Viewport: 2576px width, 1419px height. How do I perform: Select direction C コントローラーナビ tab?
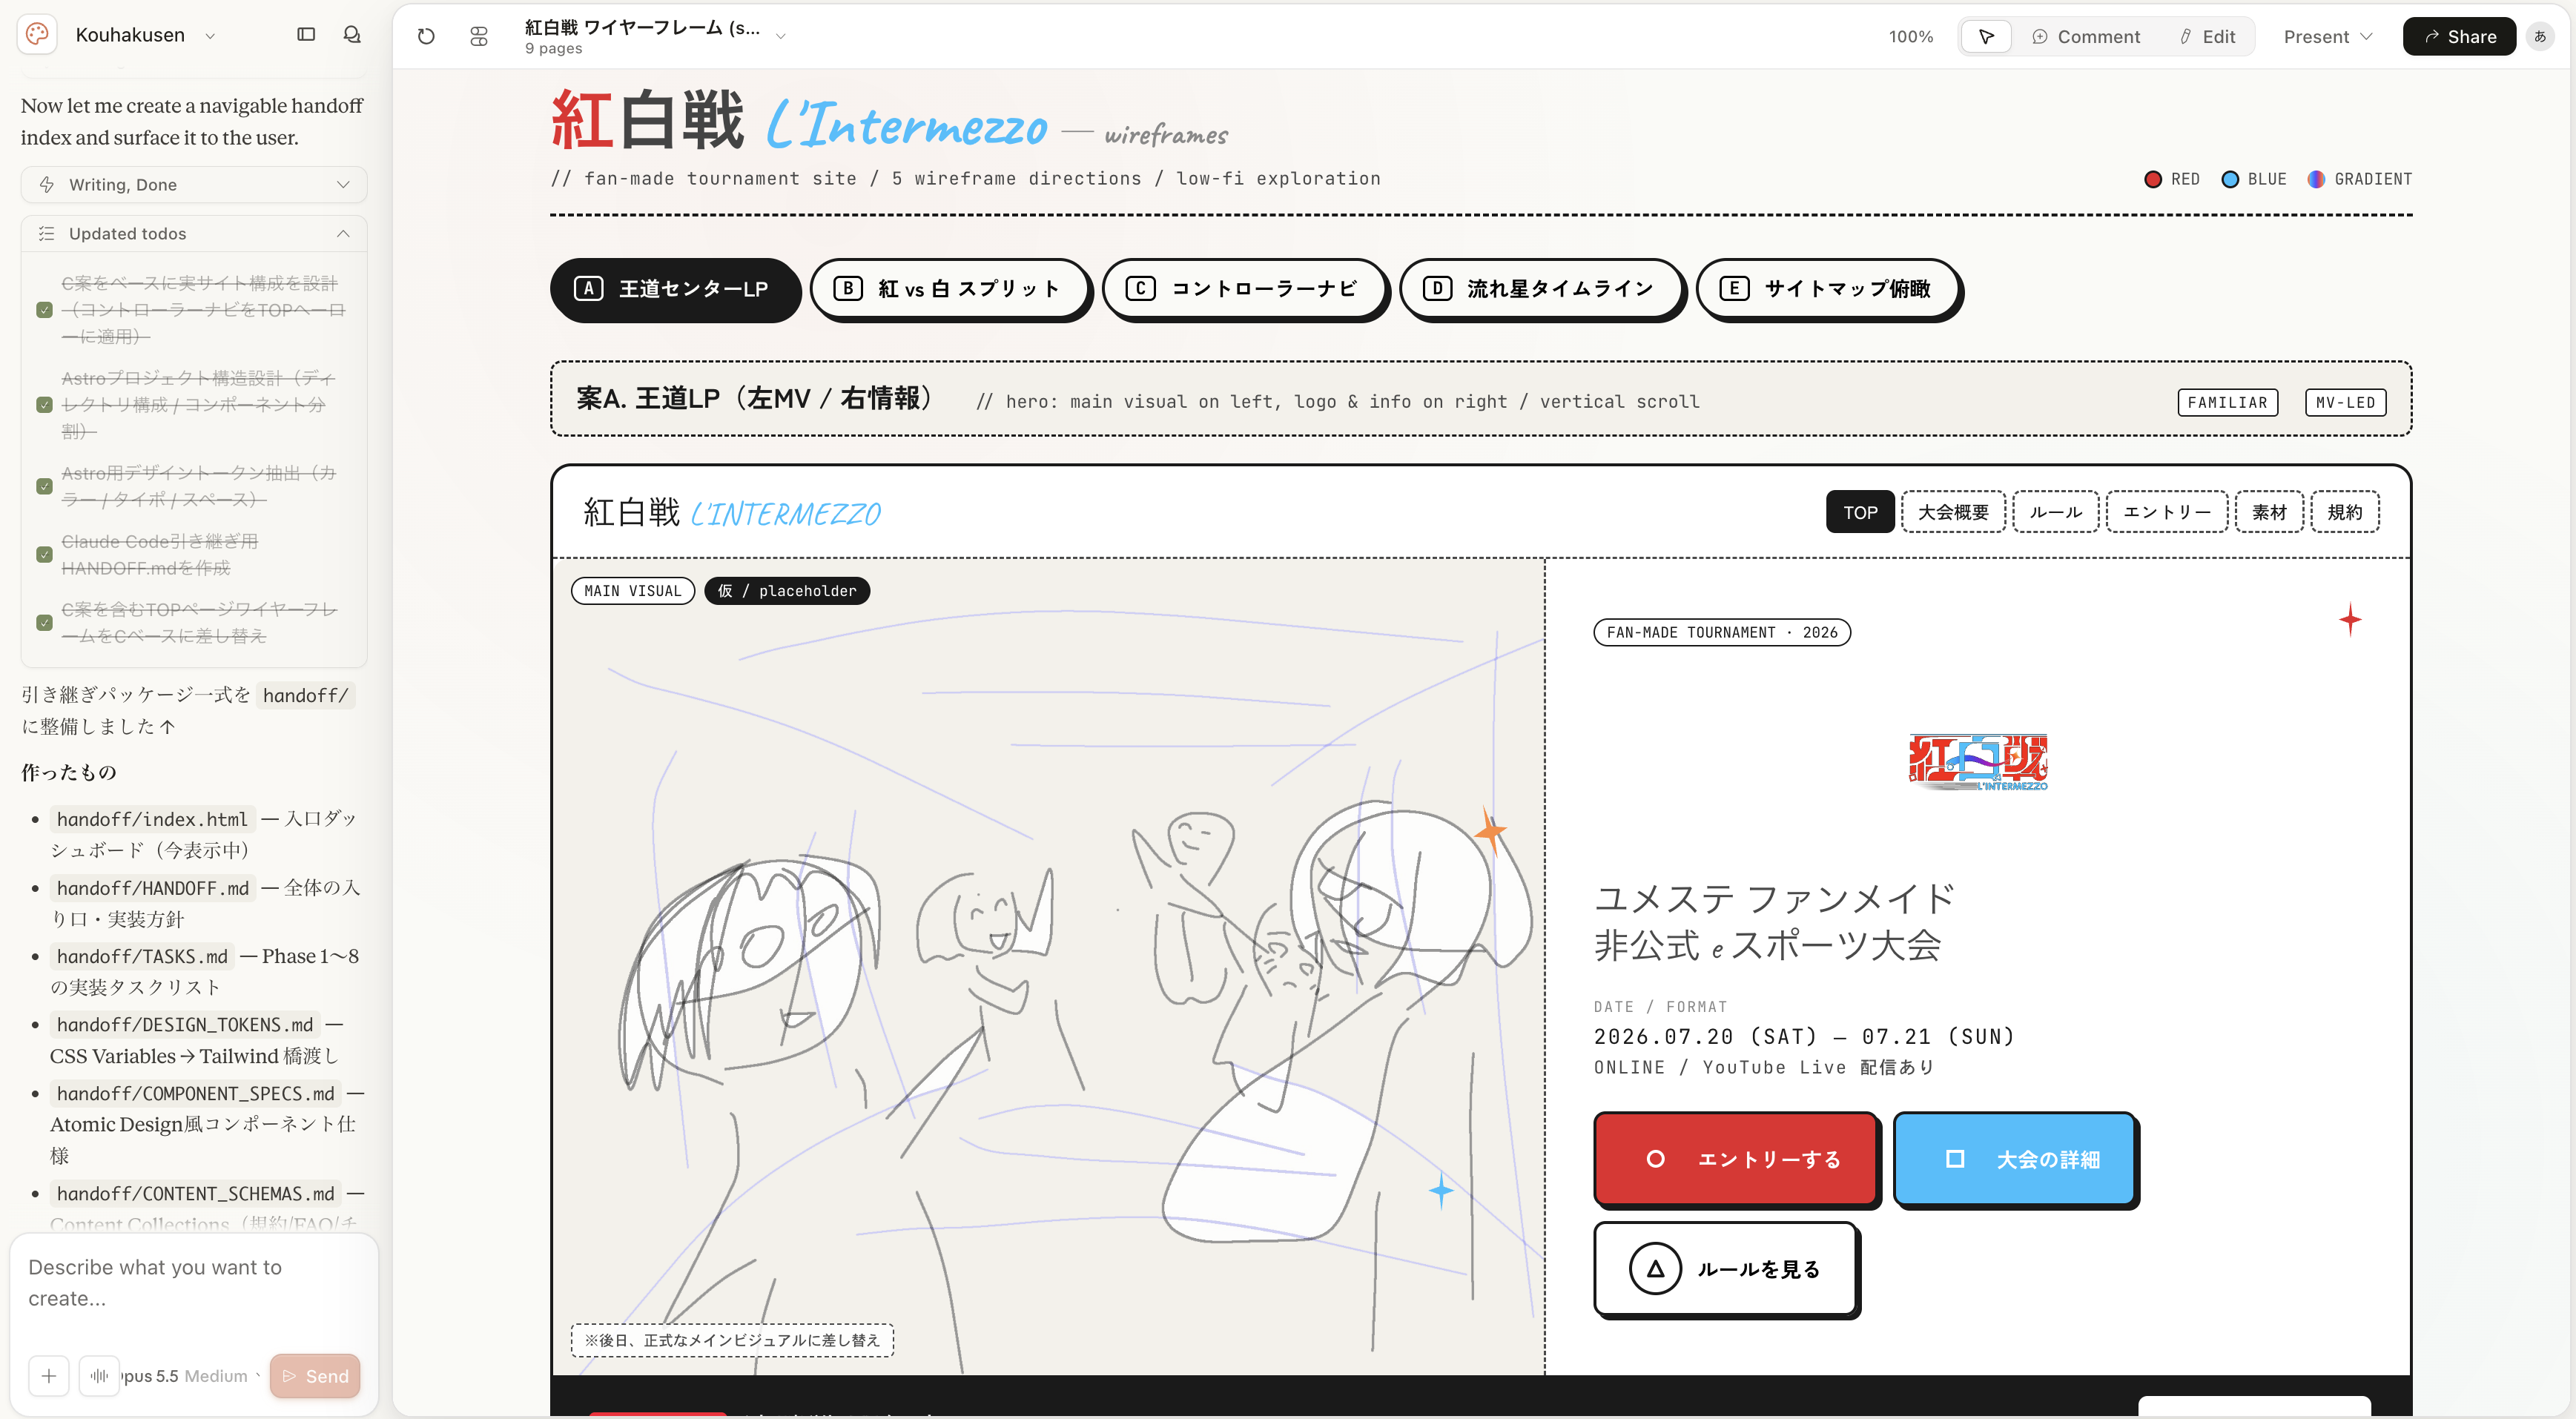(x=1246, y=290)
